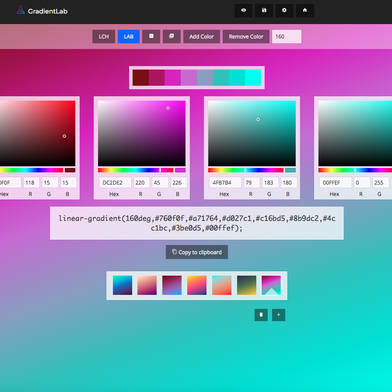The height and width of the screenshot is (392, 392).
Task: Click the overlapping squares icon button
Action: pos(172,37)
